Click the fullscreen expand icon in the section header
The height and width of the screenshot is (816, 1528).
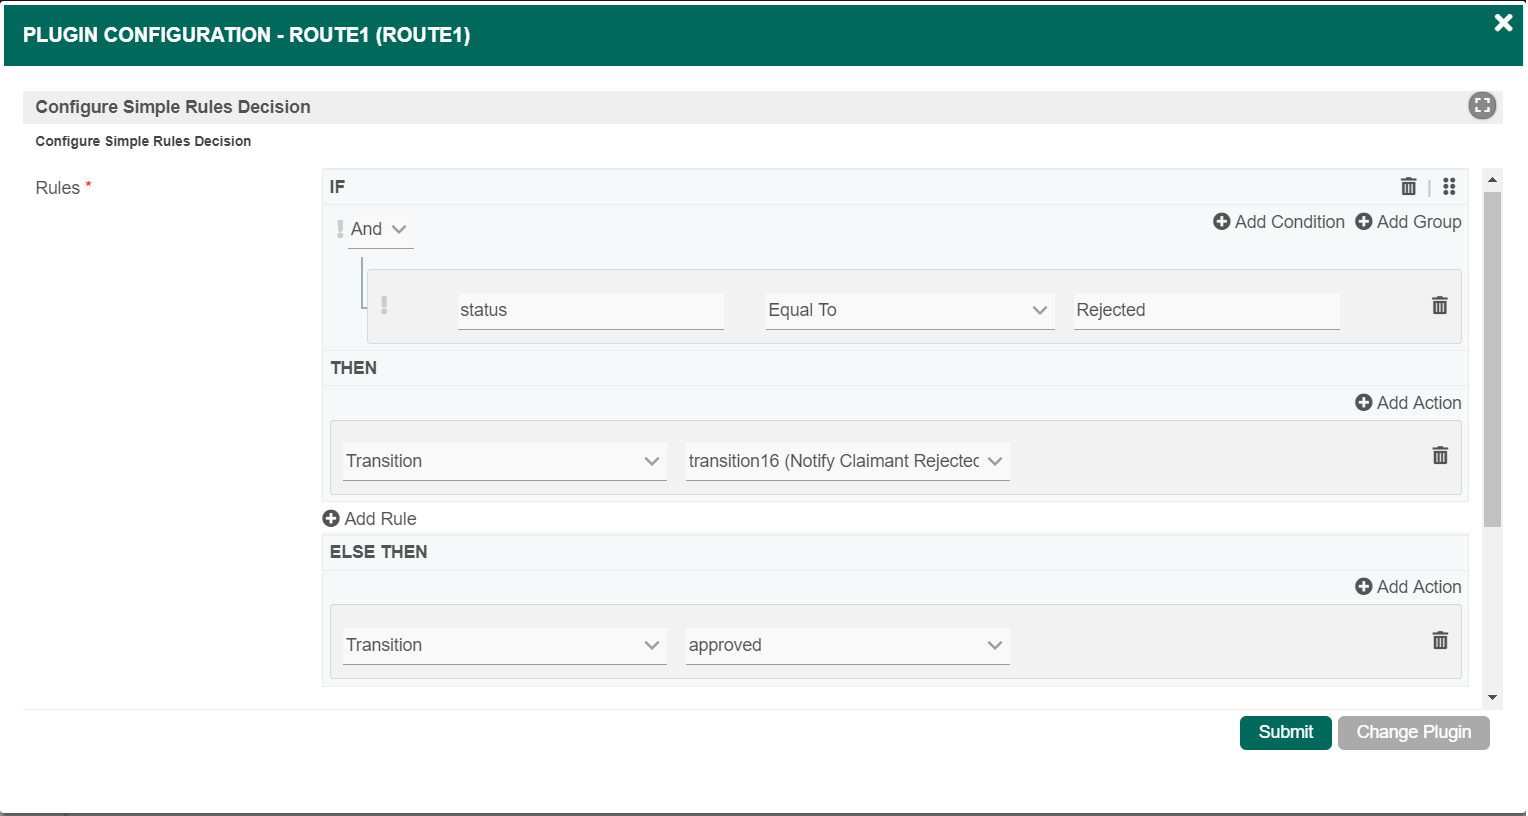[x=1481, y=106]
